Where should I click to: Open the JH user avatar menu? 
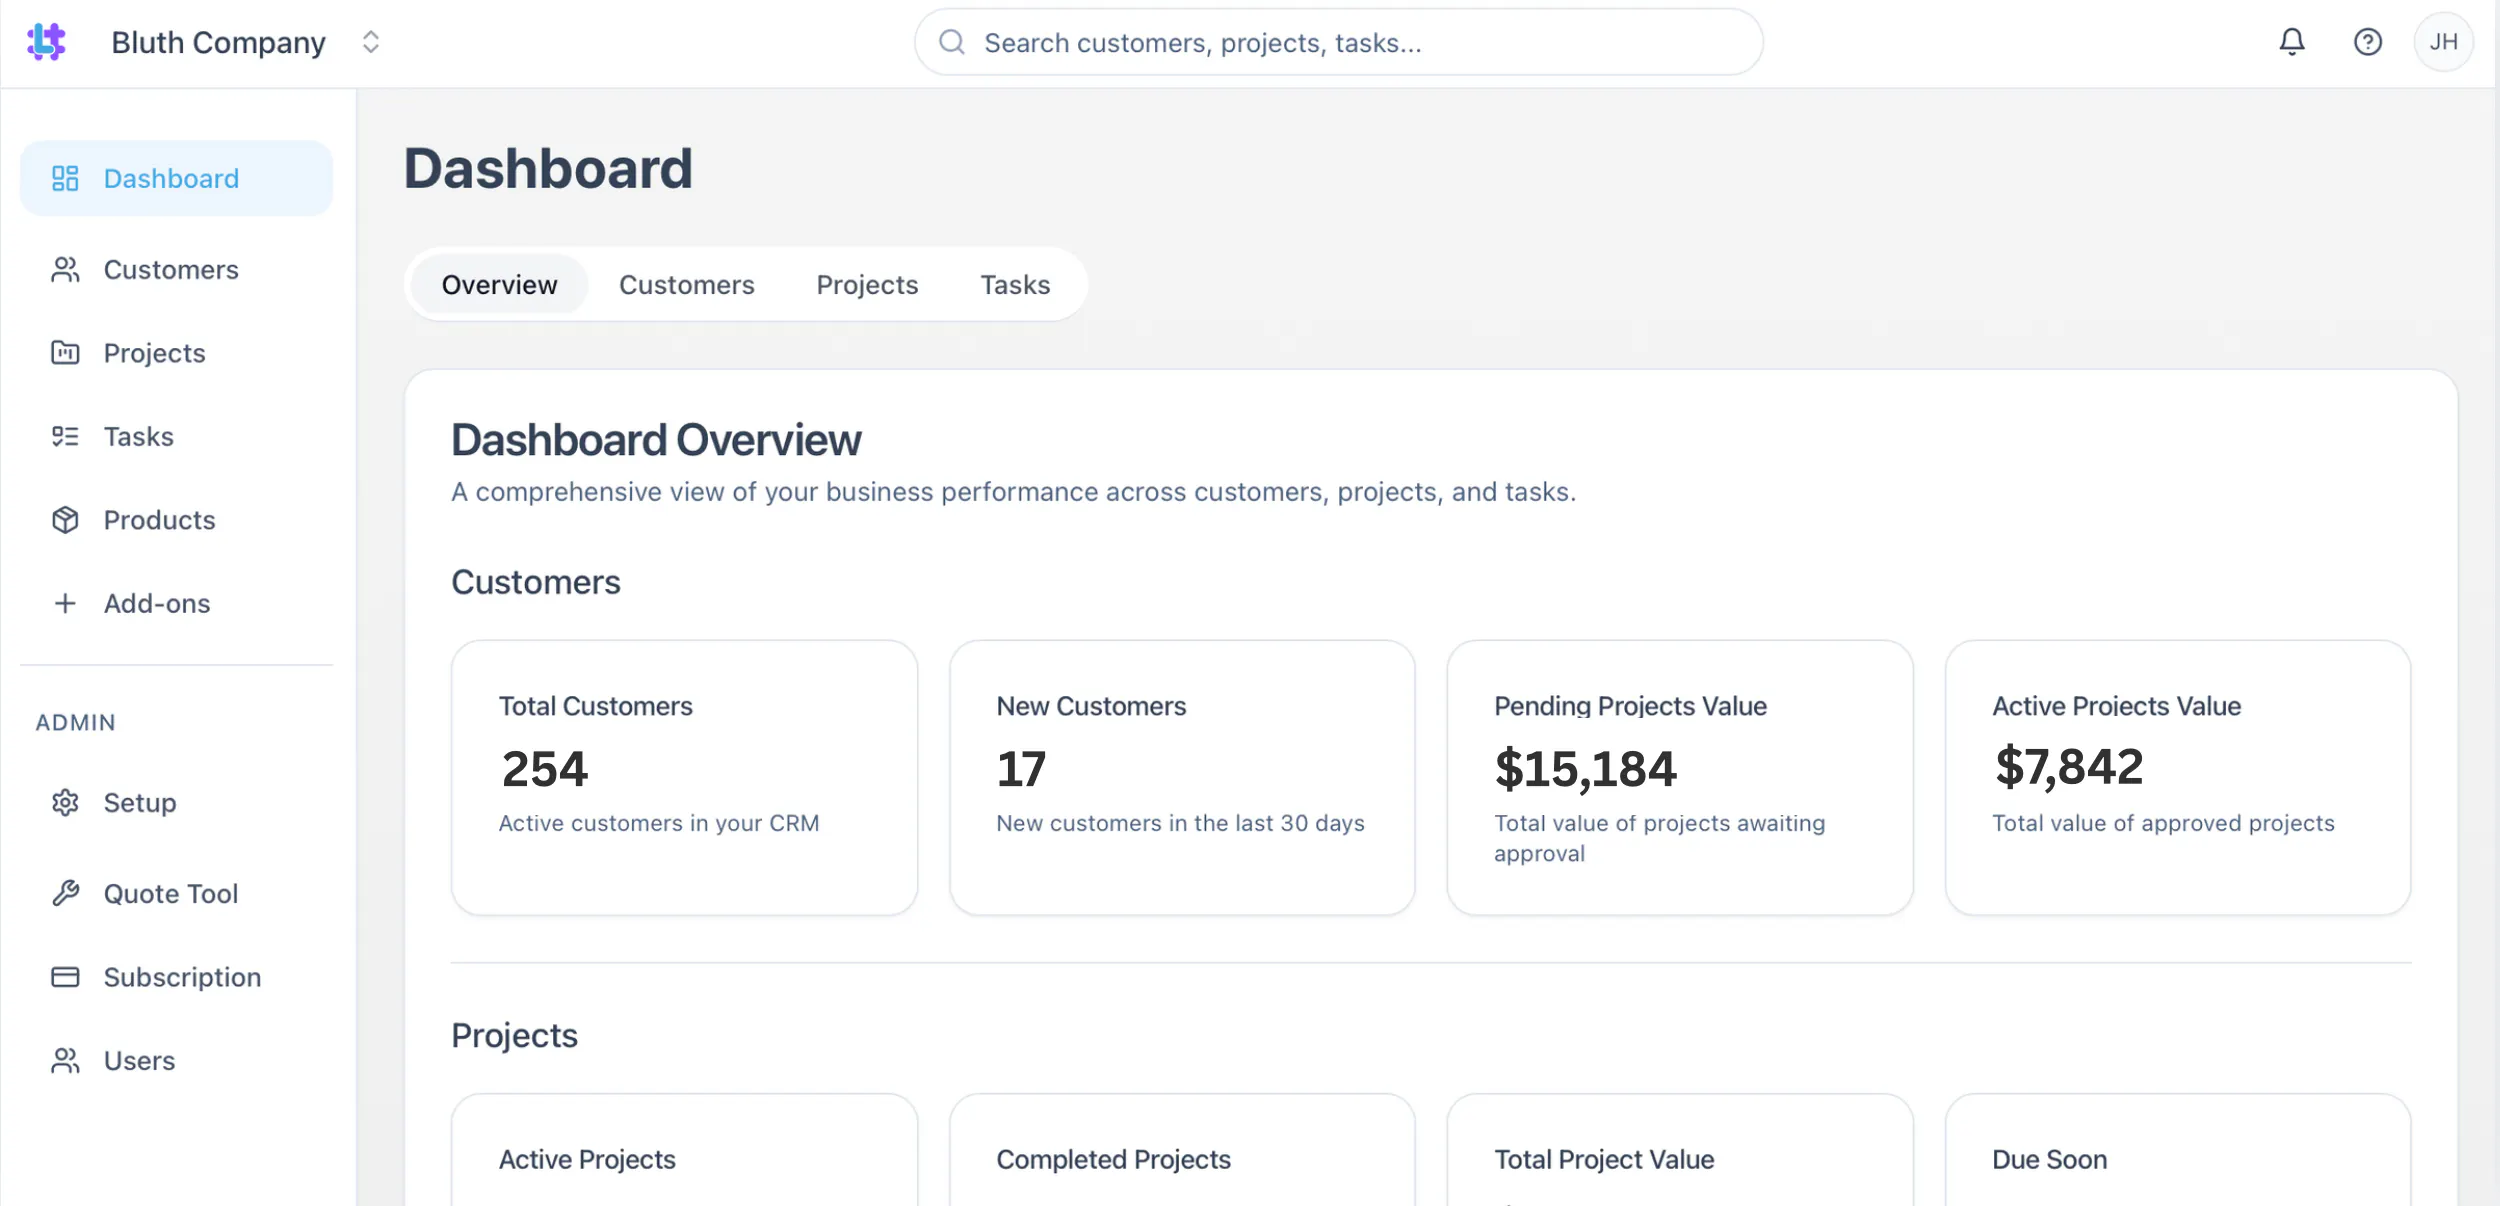click(2443, 42)
